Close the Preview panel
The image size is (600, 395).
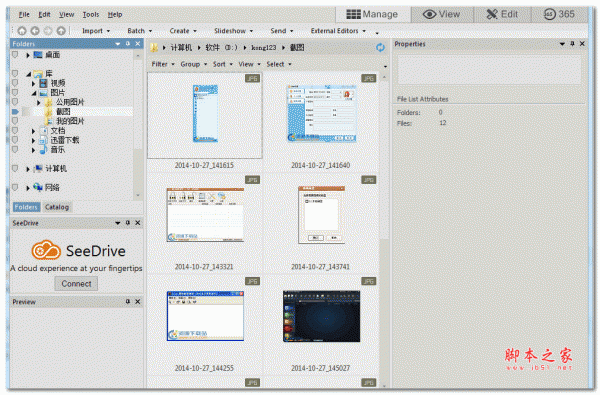point(138,302)
